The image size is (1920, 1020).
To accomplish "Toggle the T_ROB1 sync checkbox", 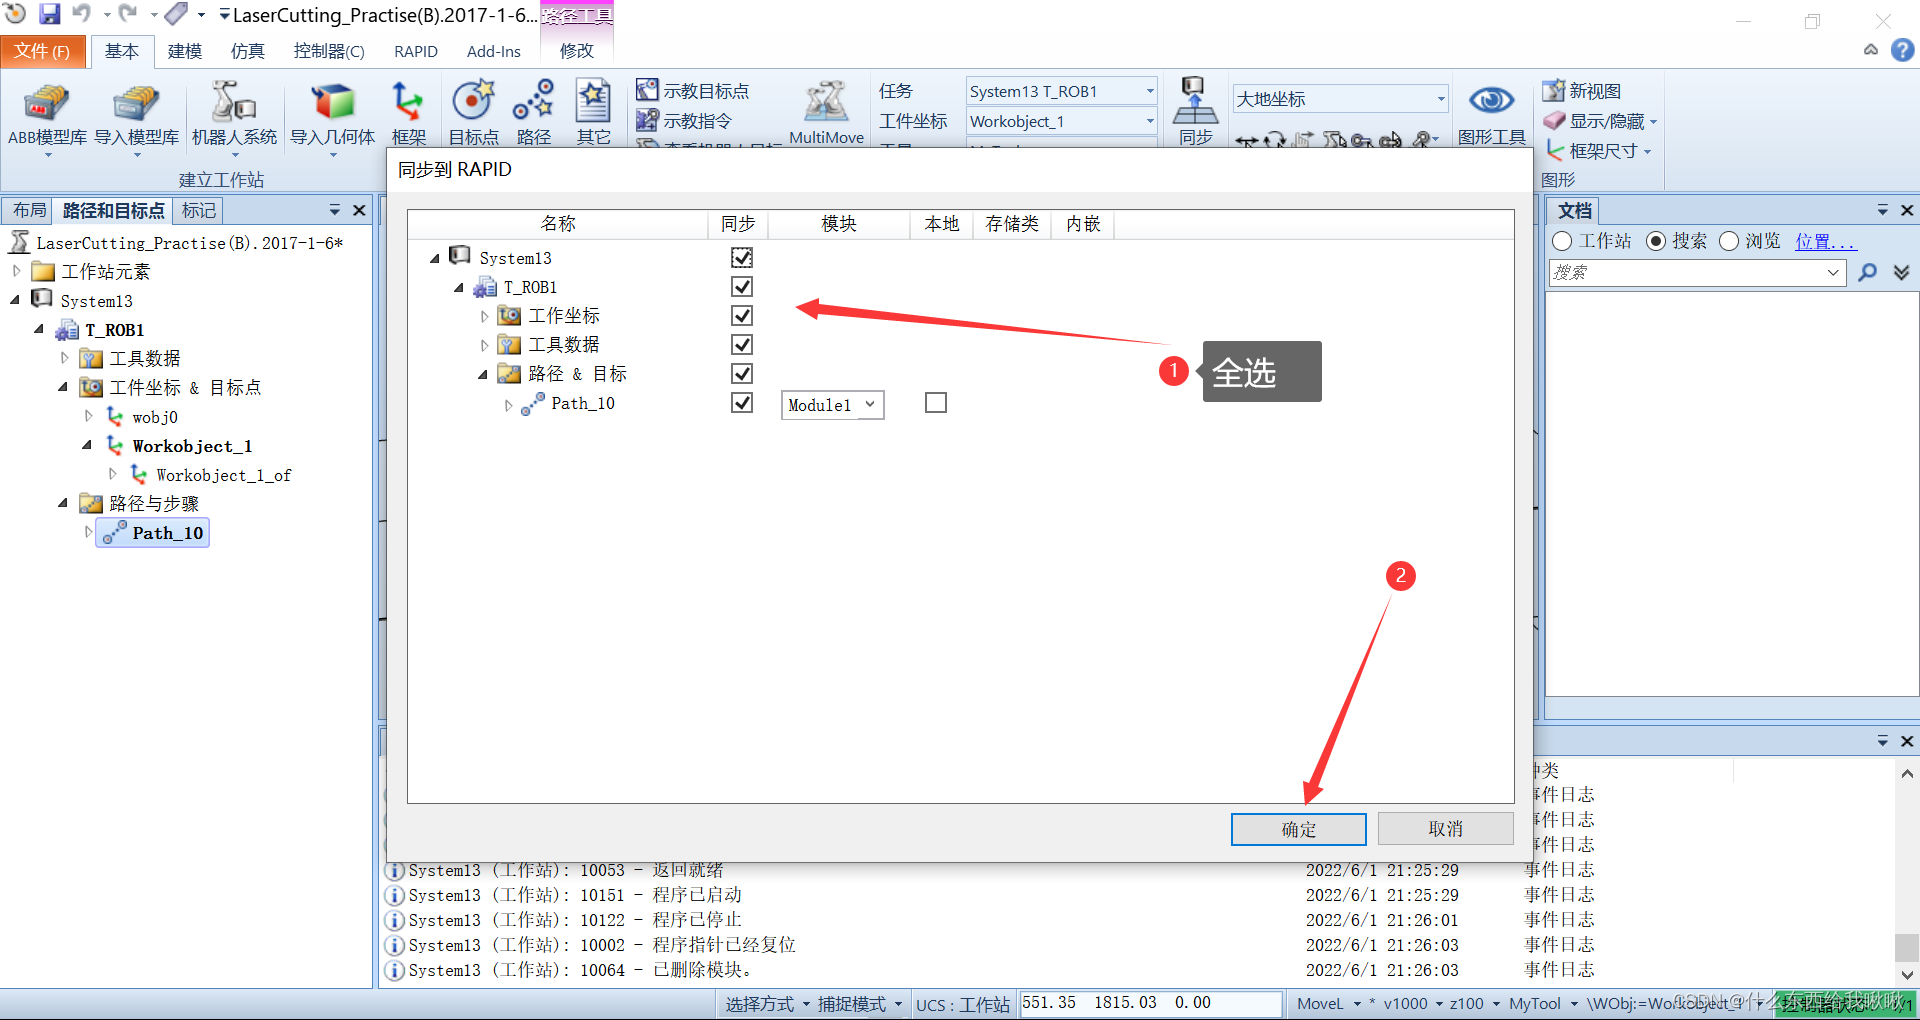I will (742, 286).
